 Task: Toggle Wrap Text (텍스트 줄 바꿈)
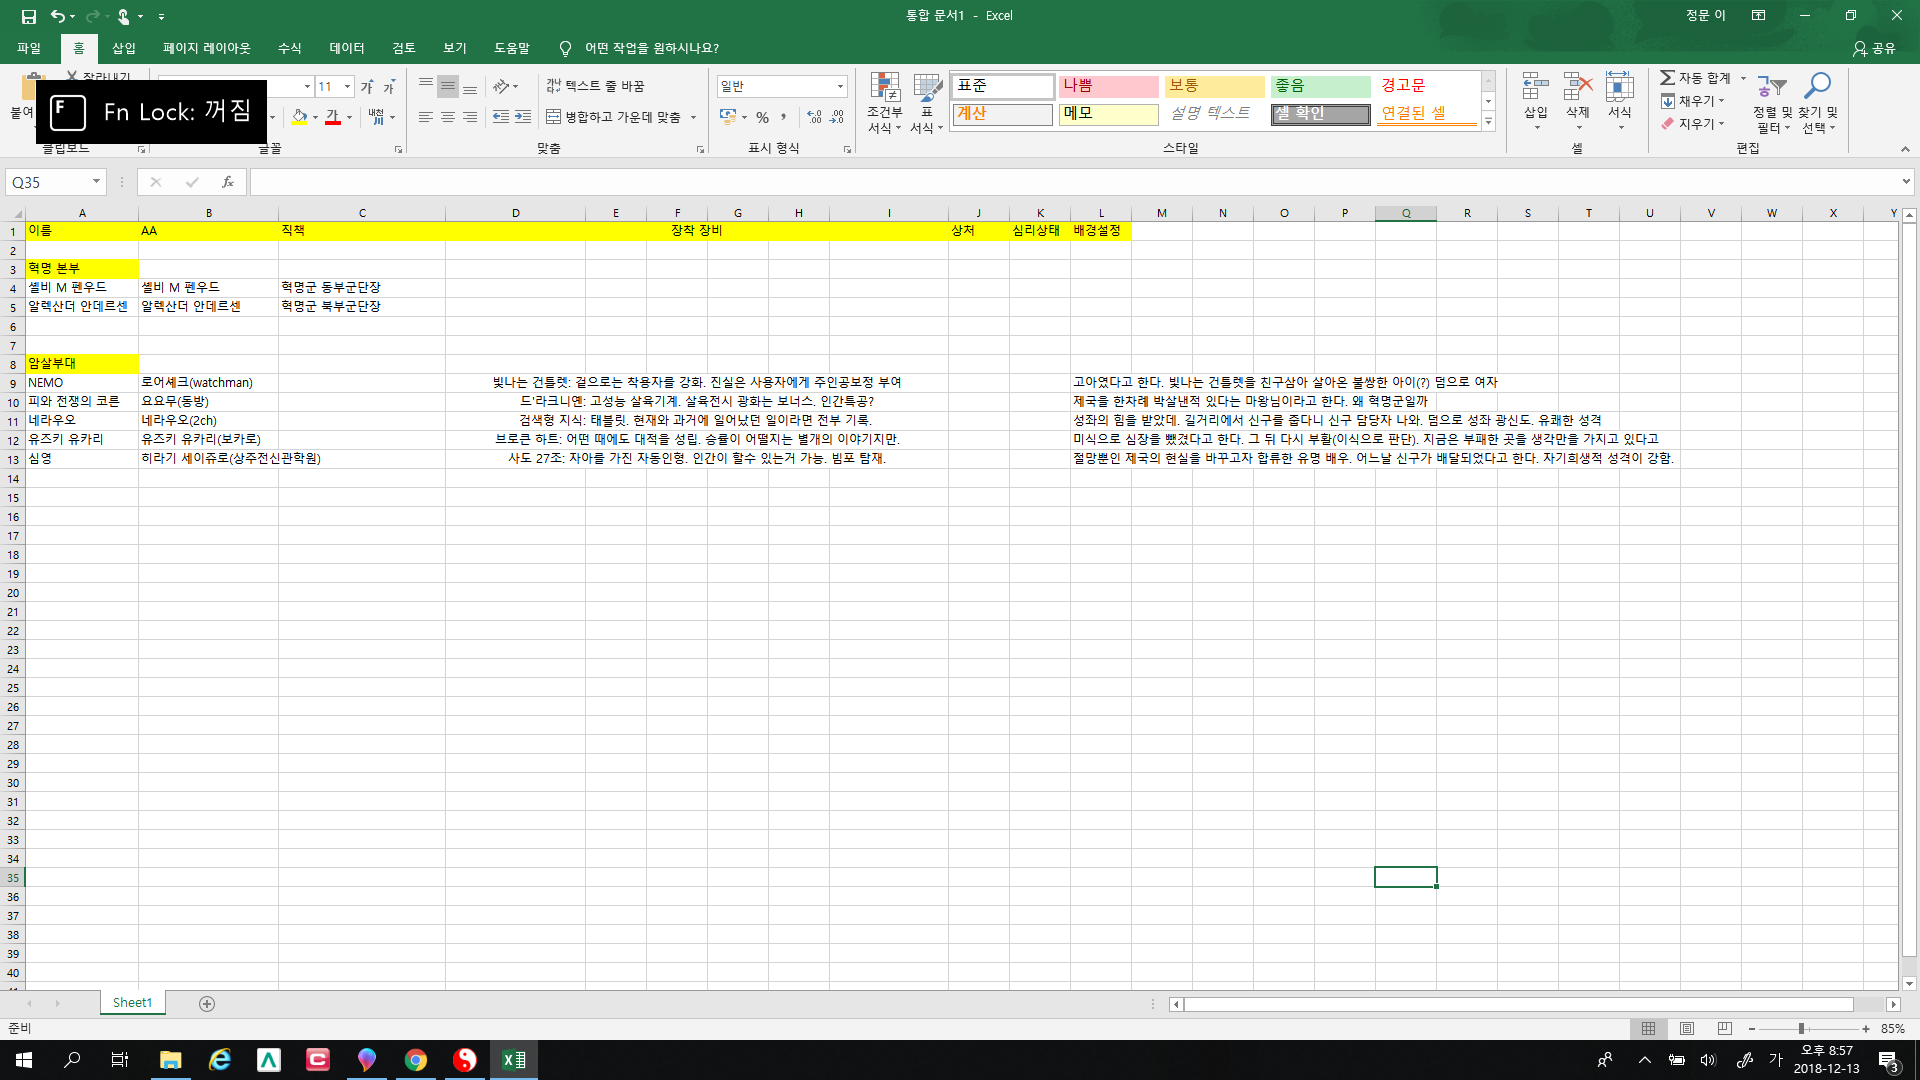[x=595, y=86]
